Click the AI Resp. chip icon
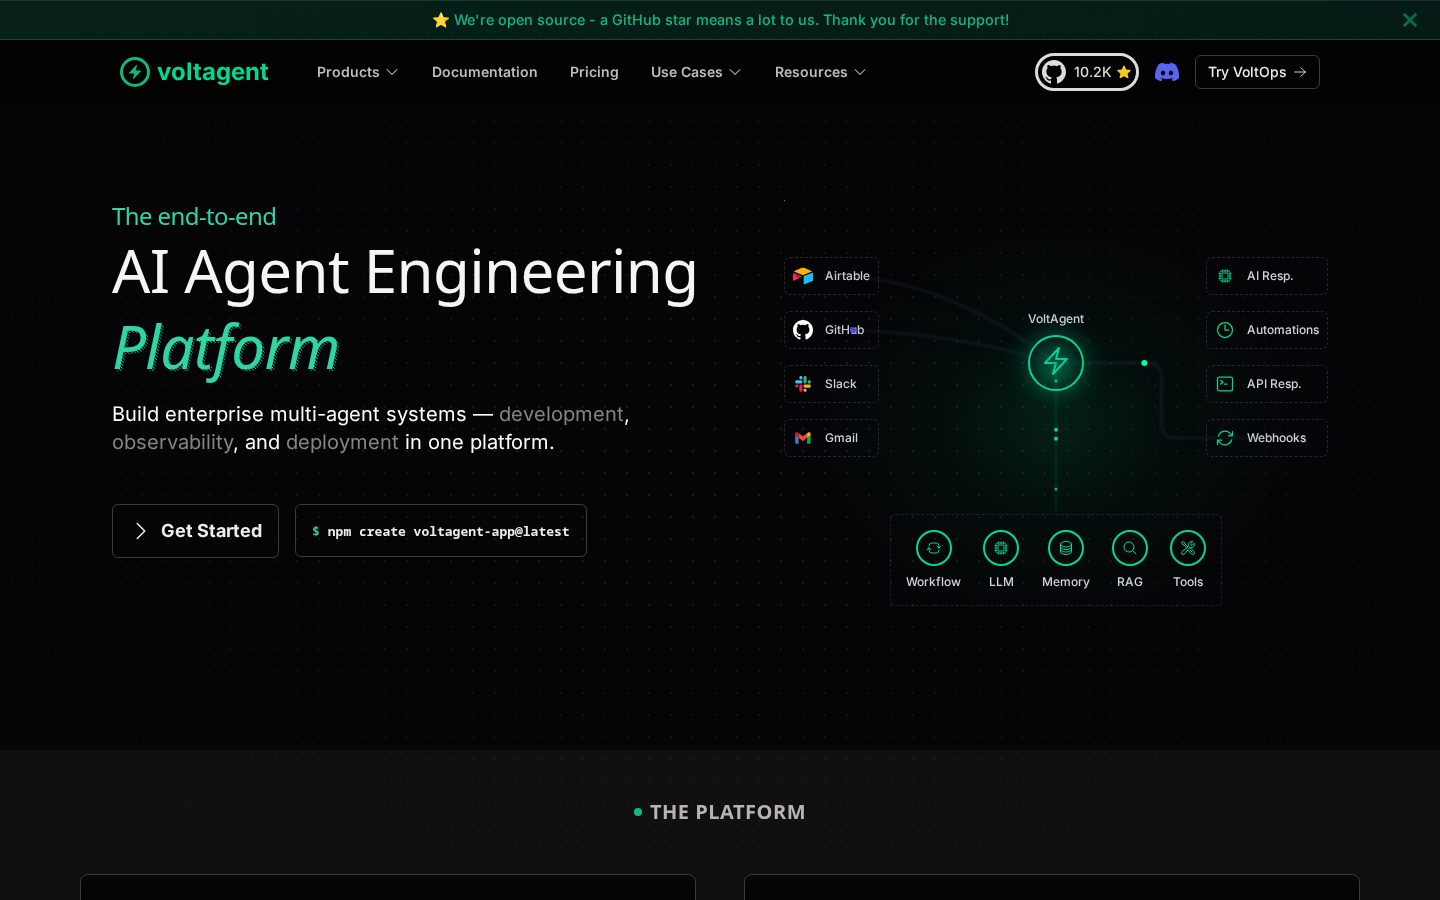The height and width of the screenshot is (900, 1440). [1225, 276]
